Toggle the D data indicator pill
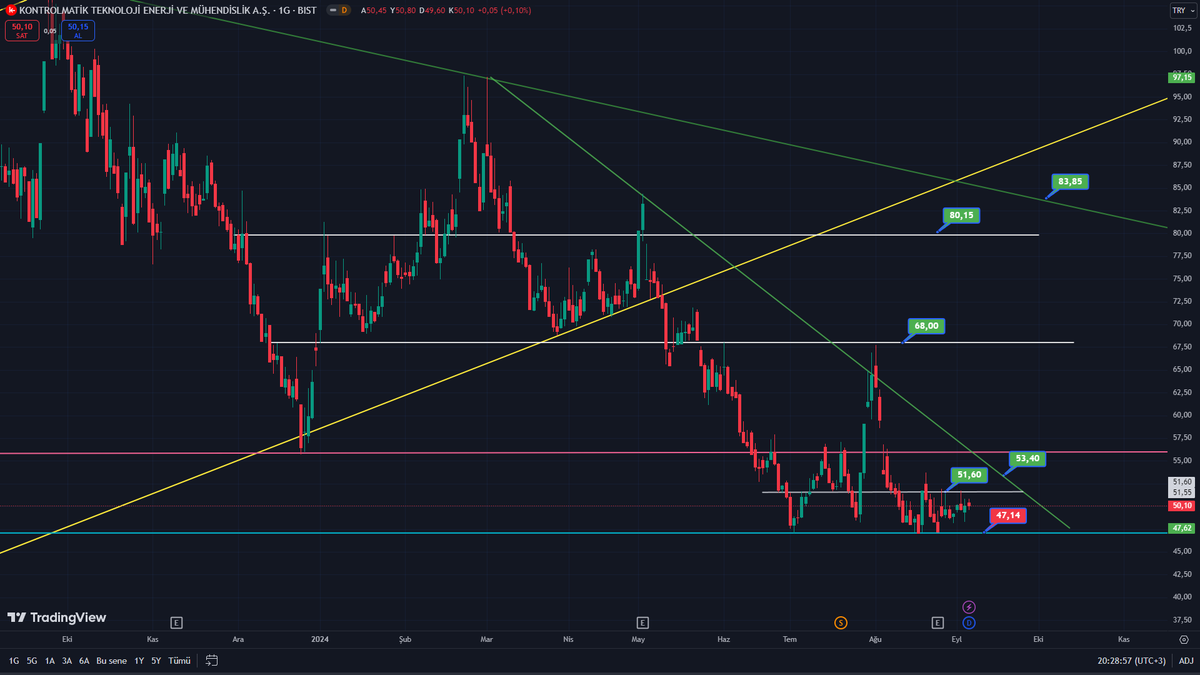This screenshot has width=1200, height=675. point(339,10)
